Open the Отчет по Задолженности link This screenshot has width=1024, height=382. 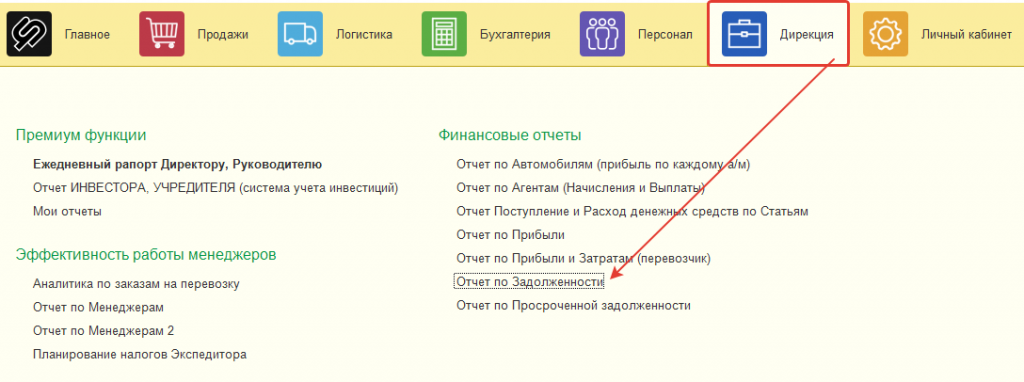coord(530,281)
